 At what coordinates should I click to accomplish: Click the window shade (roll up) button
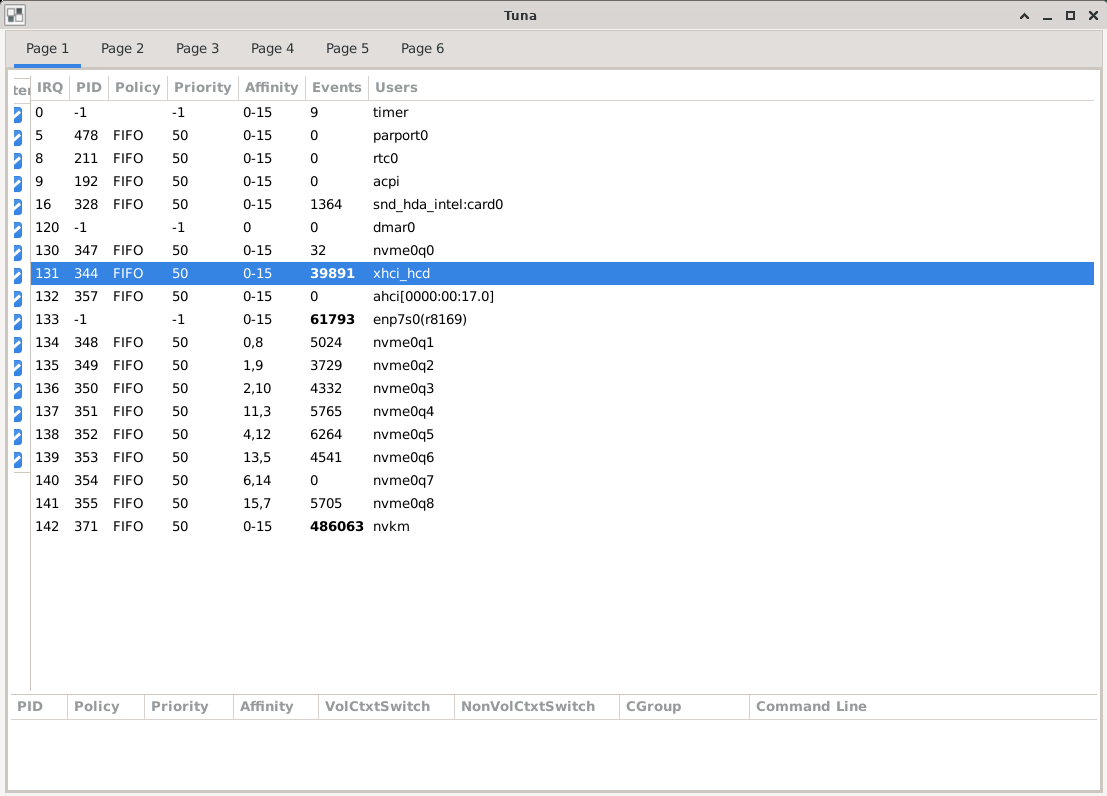[1024, 16]
